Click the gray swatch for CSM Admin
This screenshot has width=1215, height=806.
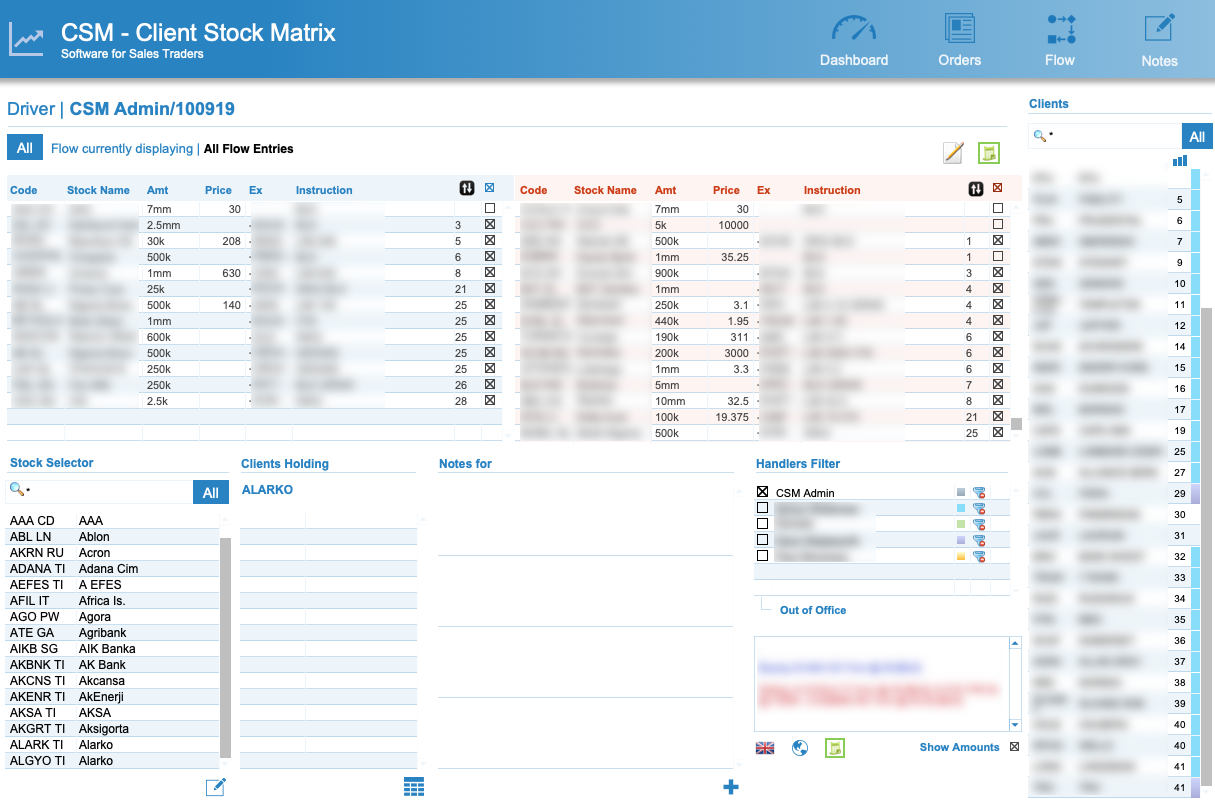[x=961, y=492]
